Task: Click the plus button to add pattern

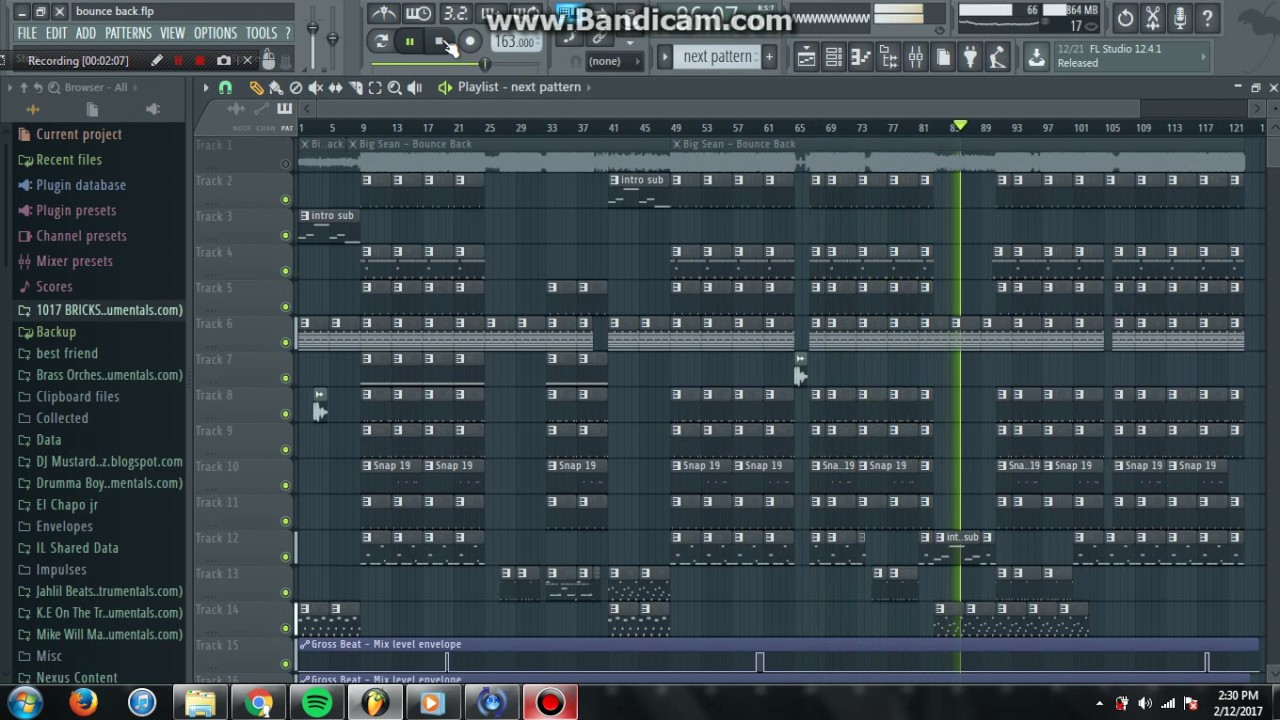Action: 769,57
